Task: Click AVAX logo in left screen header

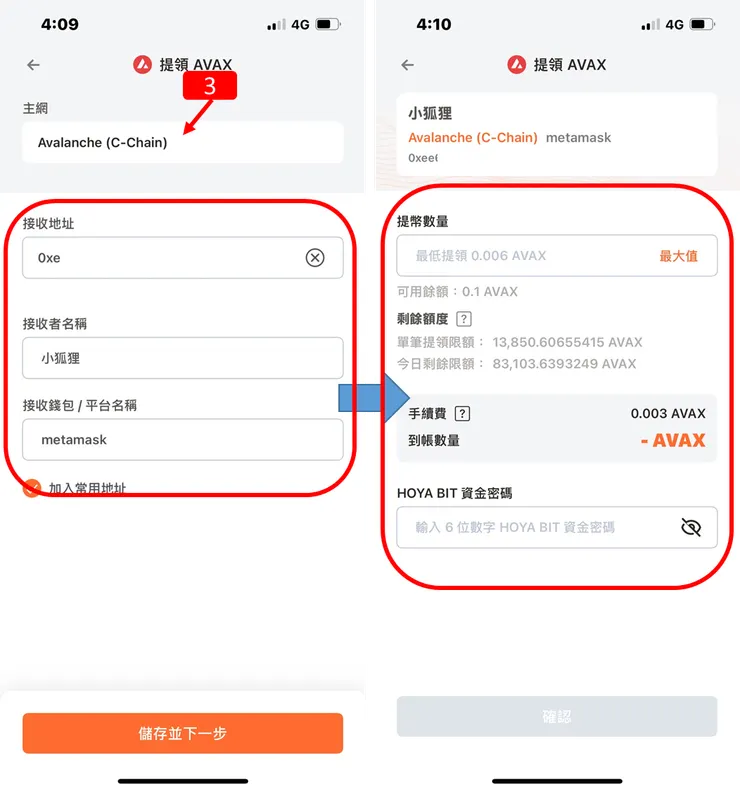Action: point(142,65)
